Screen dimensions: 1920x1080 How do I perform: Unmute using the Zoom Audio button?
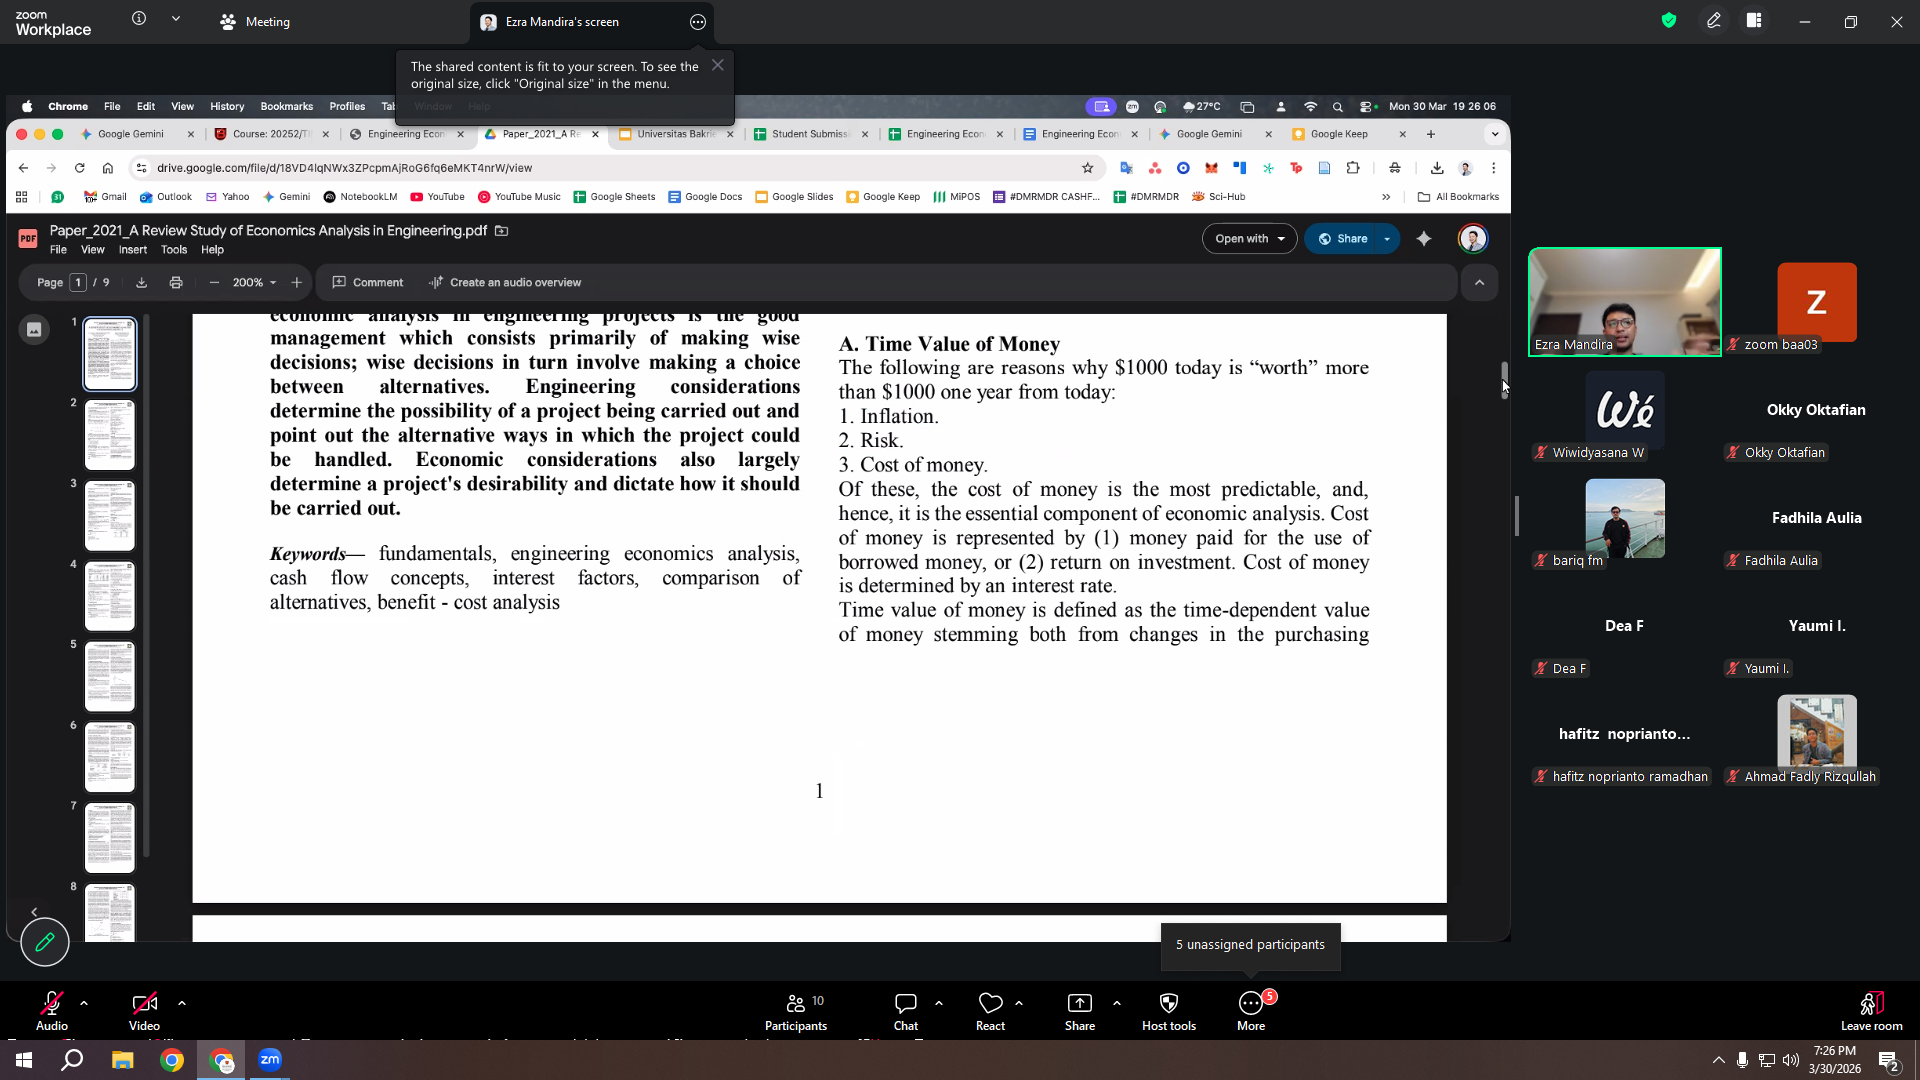coord(52,1010)
